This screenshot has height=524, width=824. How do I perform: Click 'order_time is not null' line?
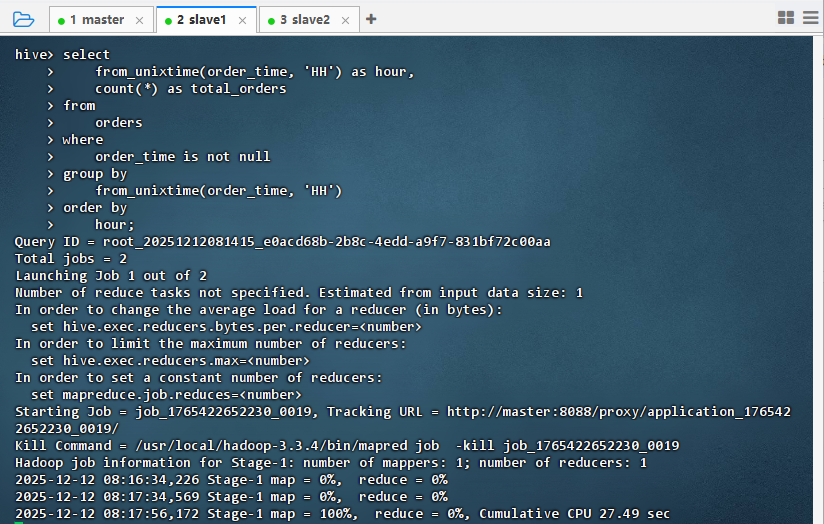[x=183, y=157]
